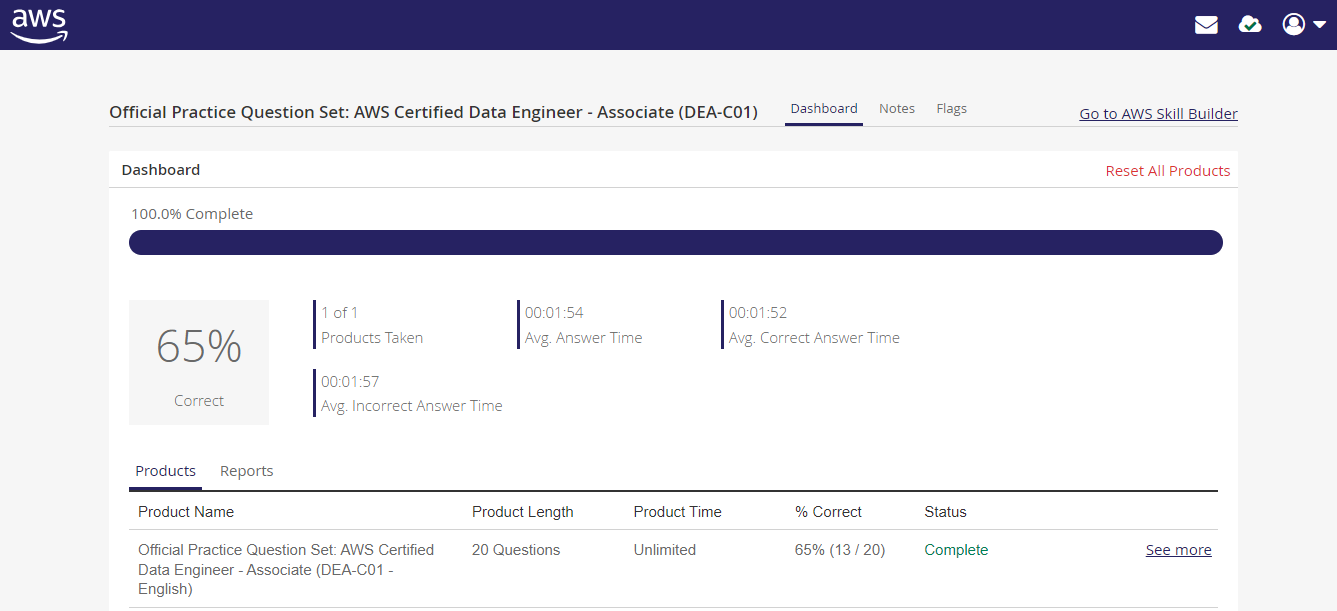The height and width of the screenshot is (611, 1337).
Task: Click the user profile avatar icon
Action: [1294, 25]
